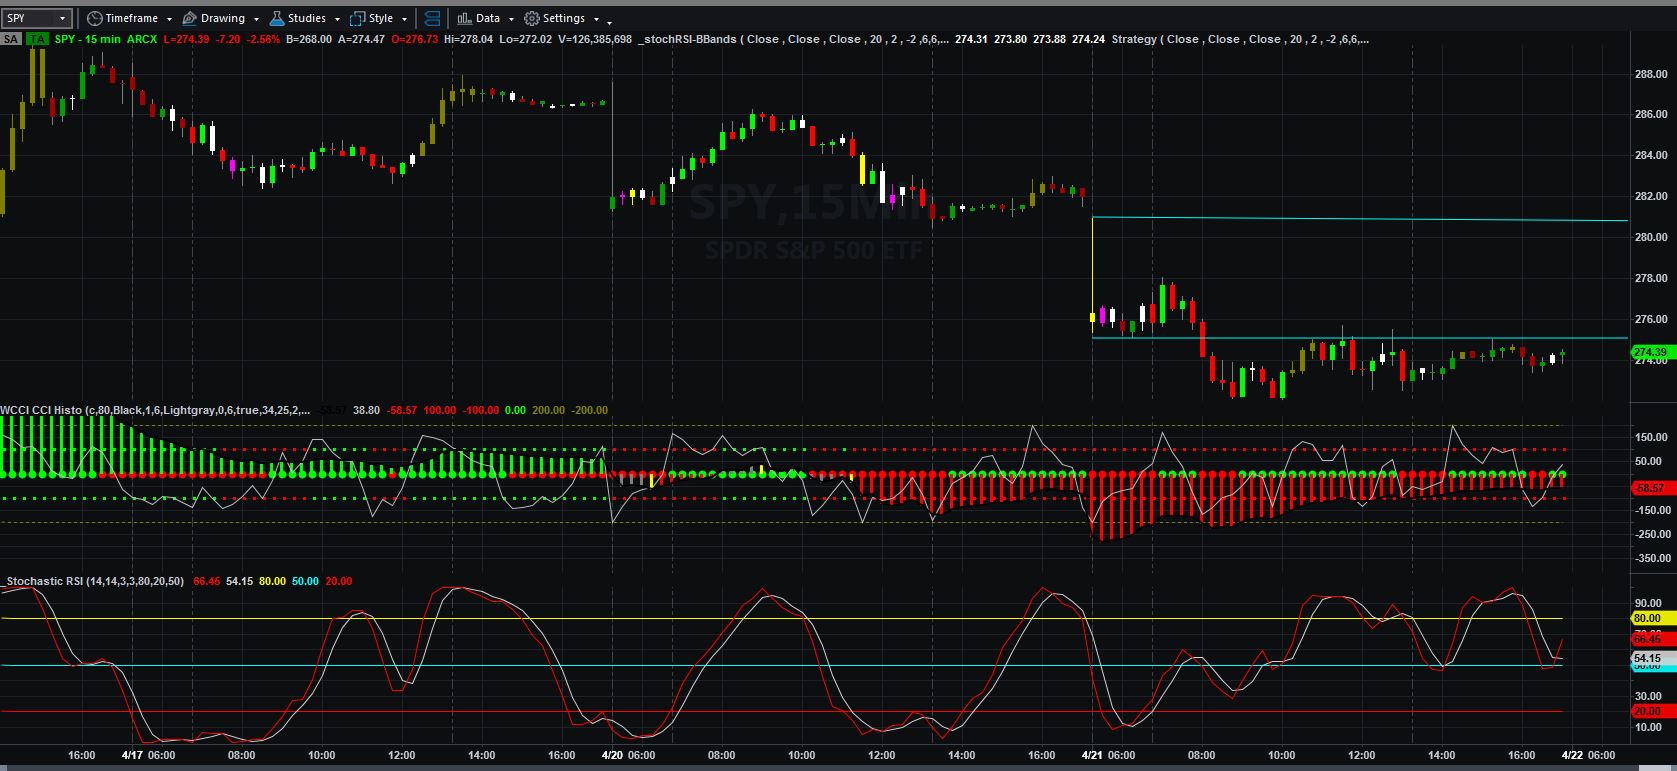Expand the arrow next to Style

[404, 19]
